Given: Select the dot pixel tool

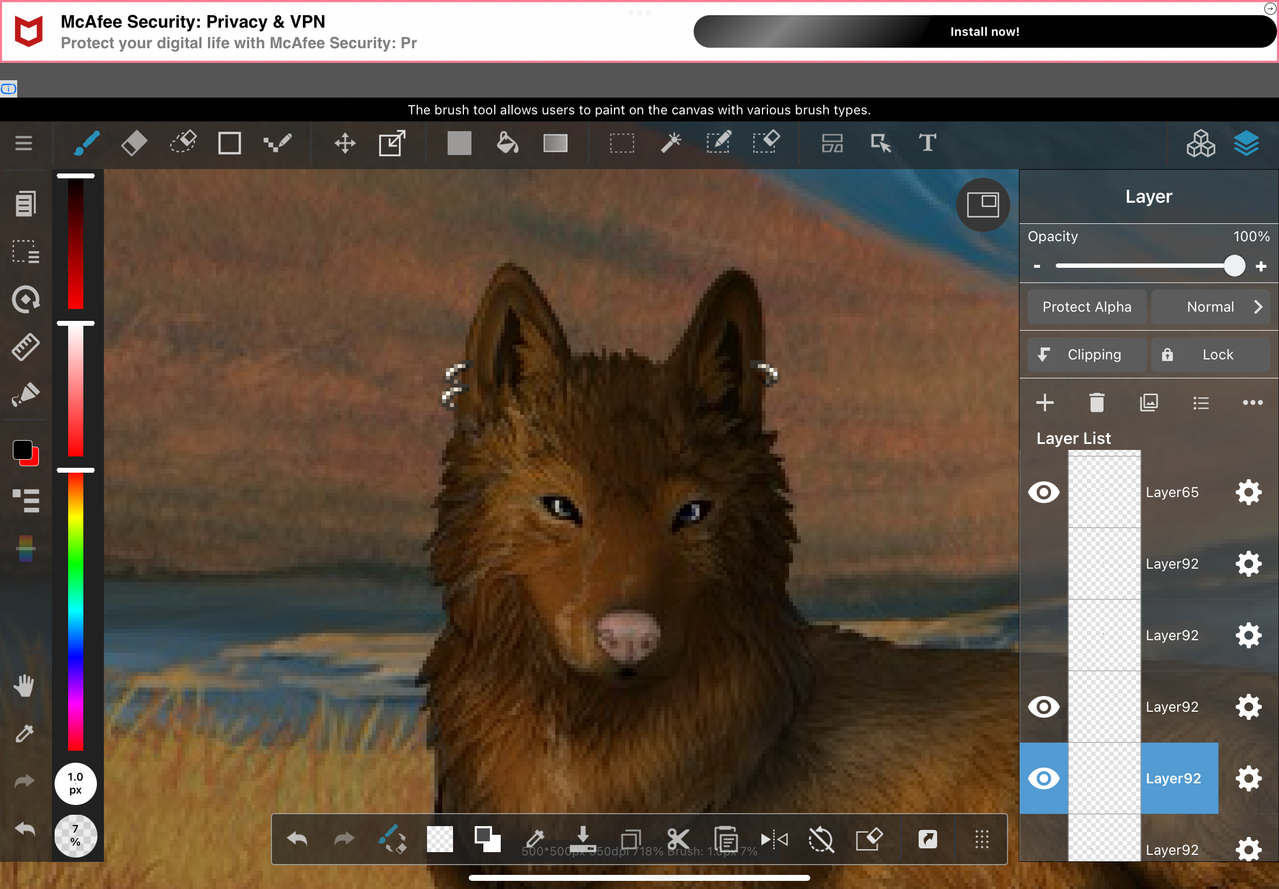Looking at the screenshot, I should (277, 143).
